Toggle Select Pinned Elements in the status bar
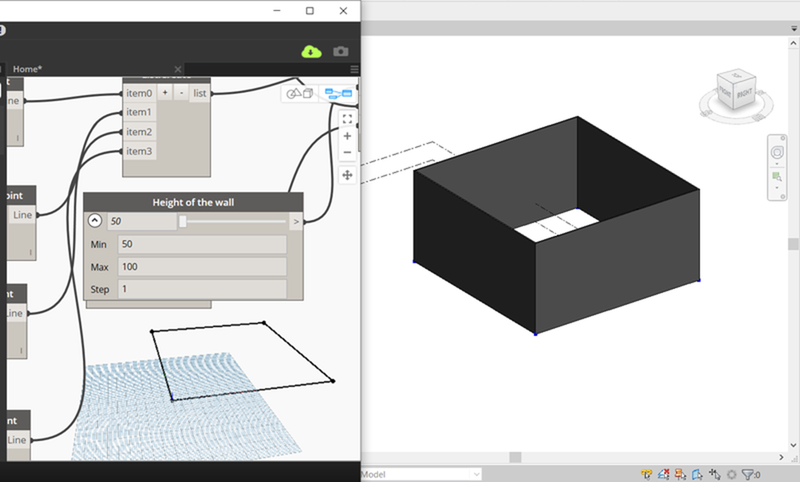Viewport: 800px width, 482px height. coord(680,475)
